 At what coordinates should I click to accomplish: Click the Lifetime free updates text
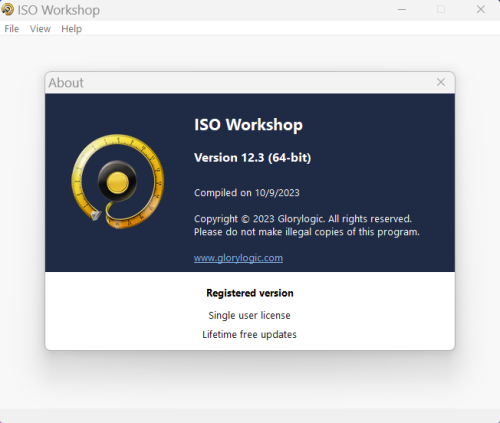249,334
